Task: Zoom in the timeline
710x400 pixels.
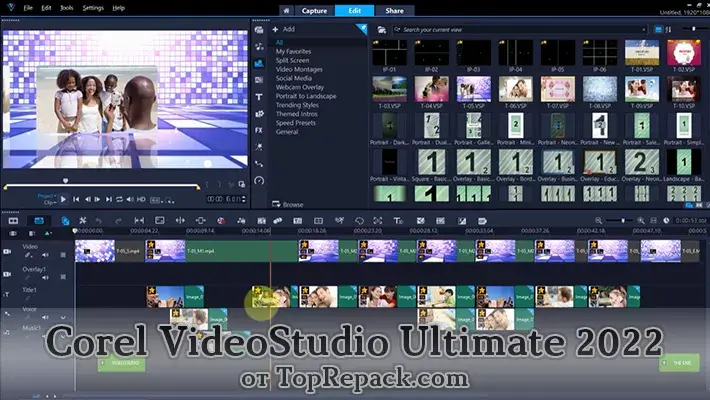Action: click(x=641, y=221)
